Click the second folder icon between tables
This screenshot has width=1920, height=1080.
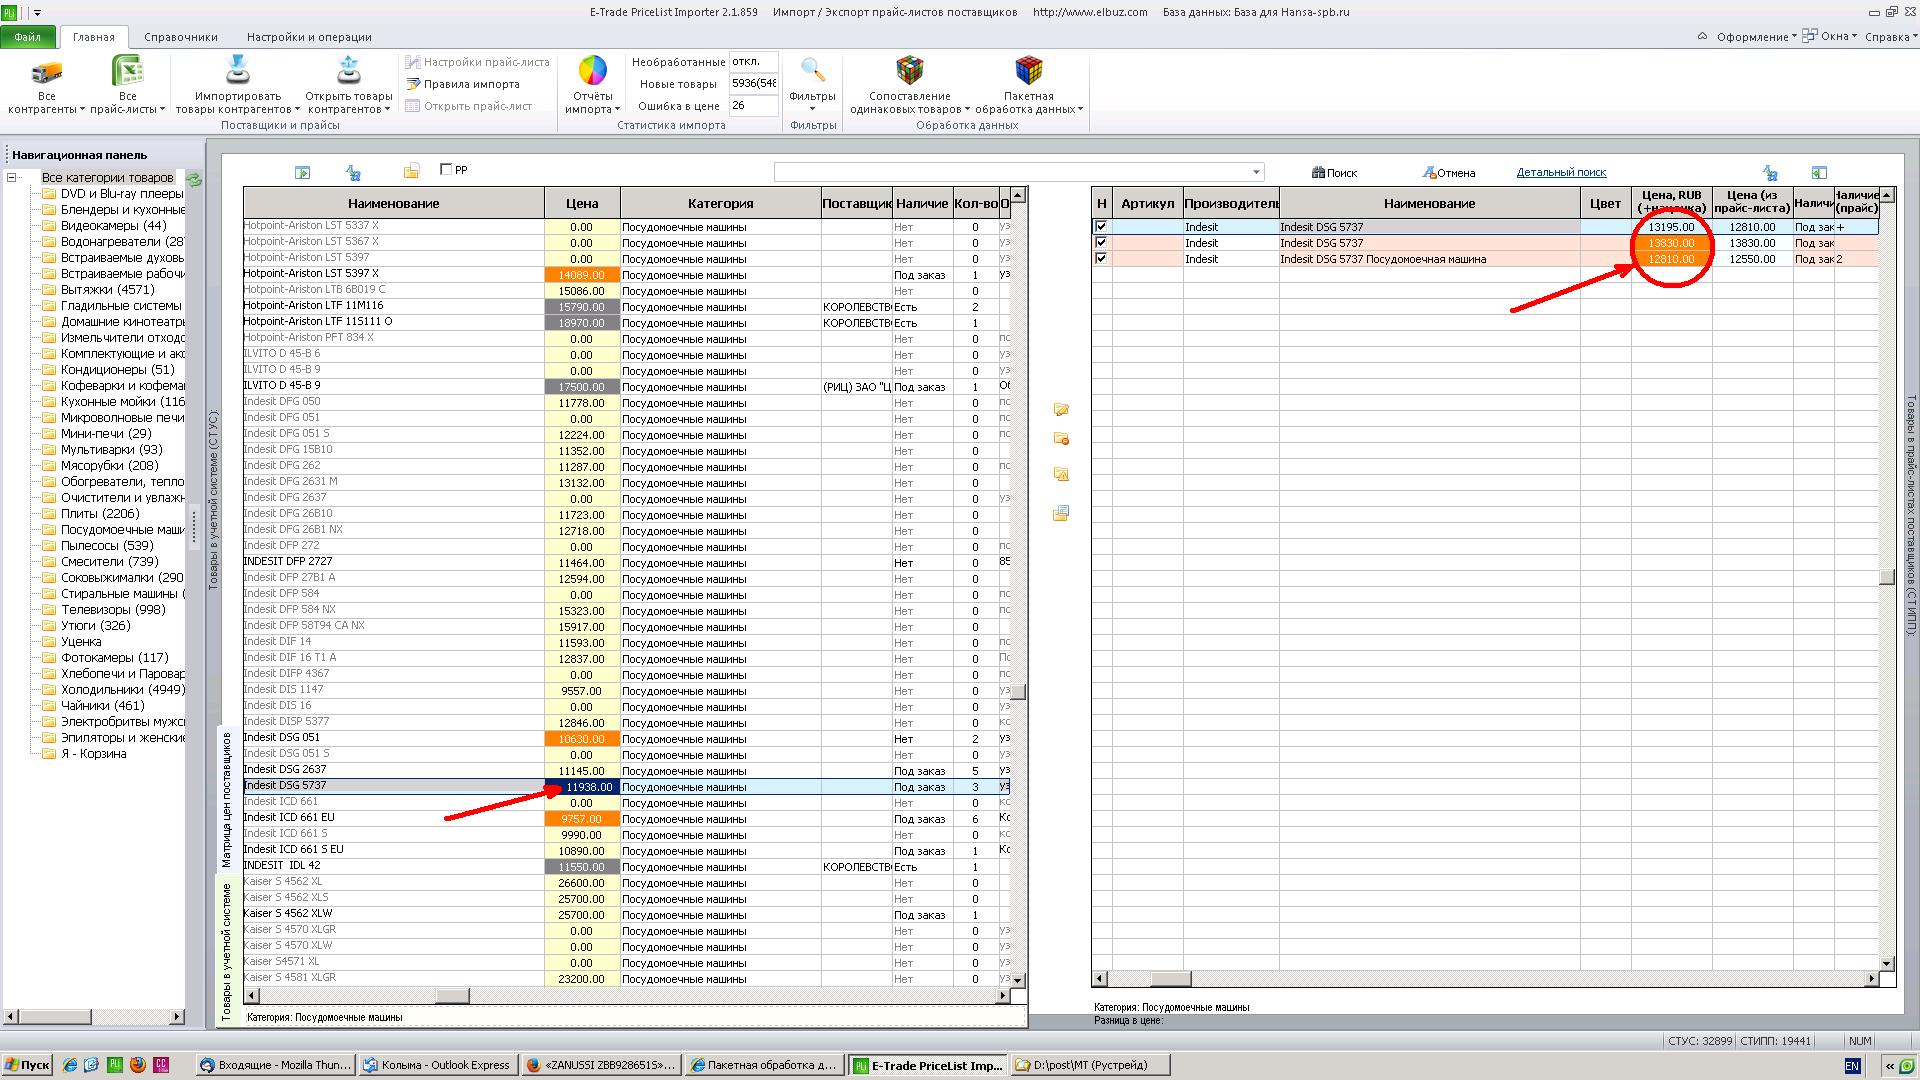[x=1061, y=439]
